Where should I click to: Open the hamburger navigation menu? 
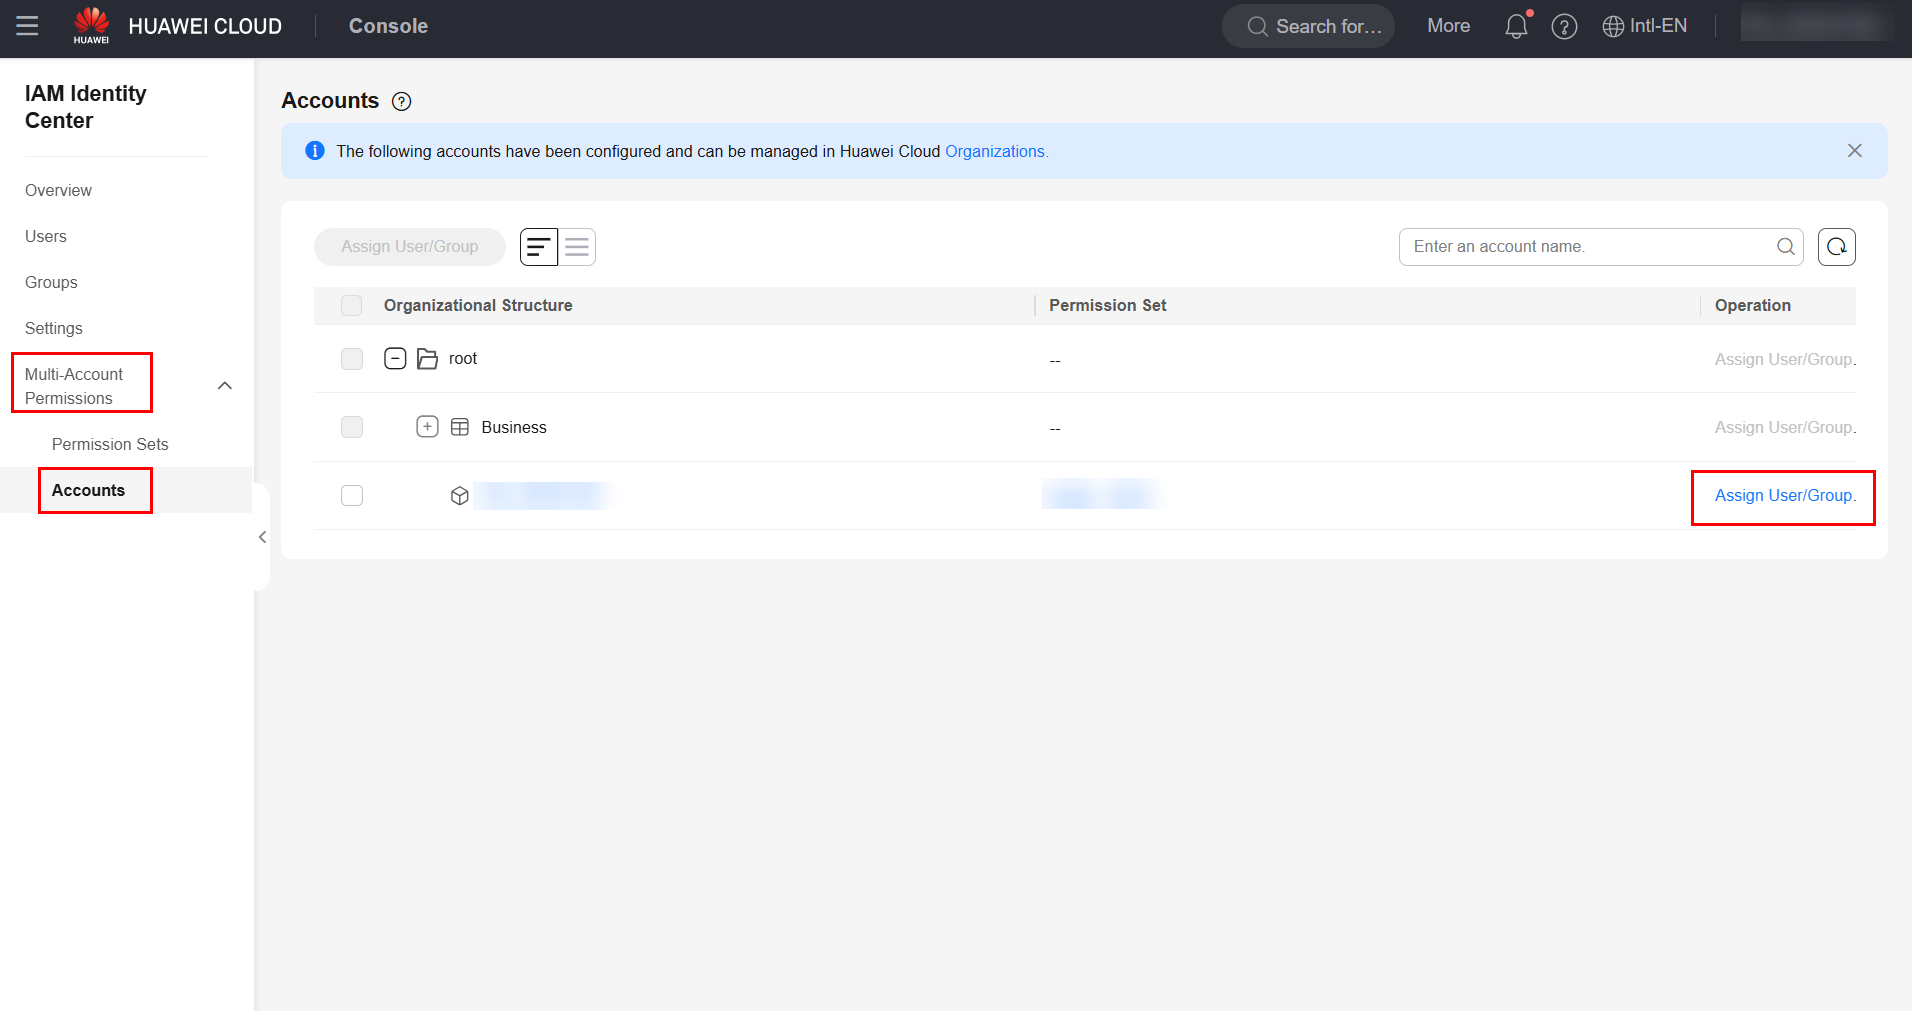pyautogui.click(x=27, y=26)
